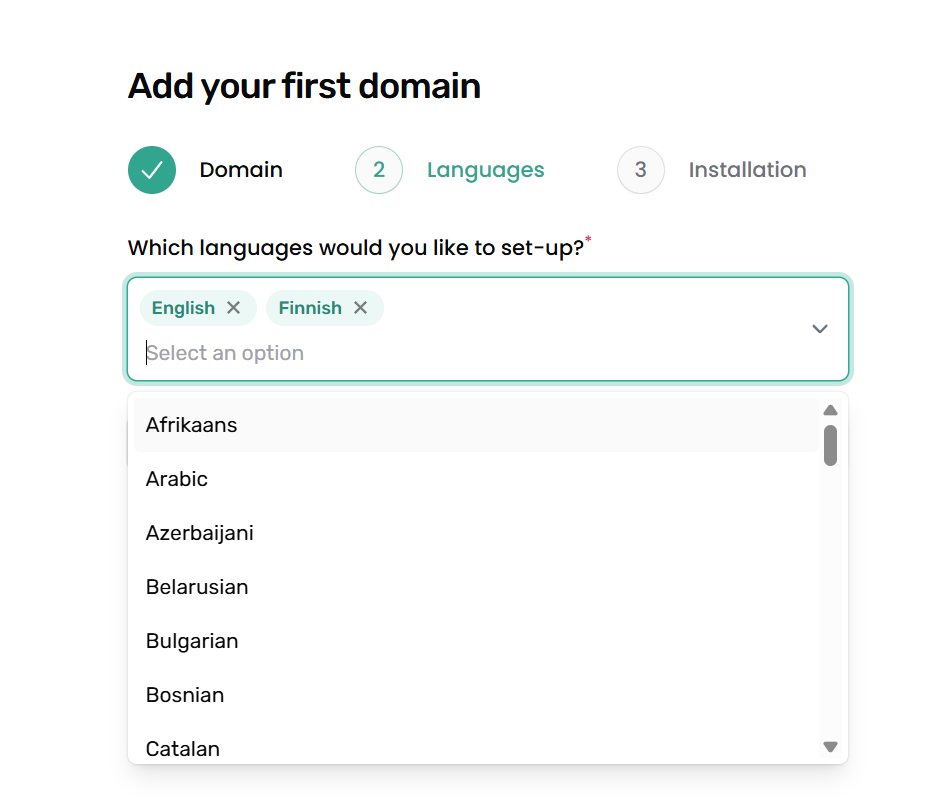Select Afrikaans from the language list

192,425
